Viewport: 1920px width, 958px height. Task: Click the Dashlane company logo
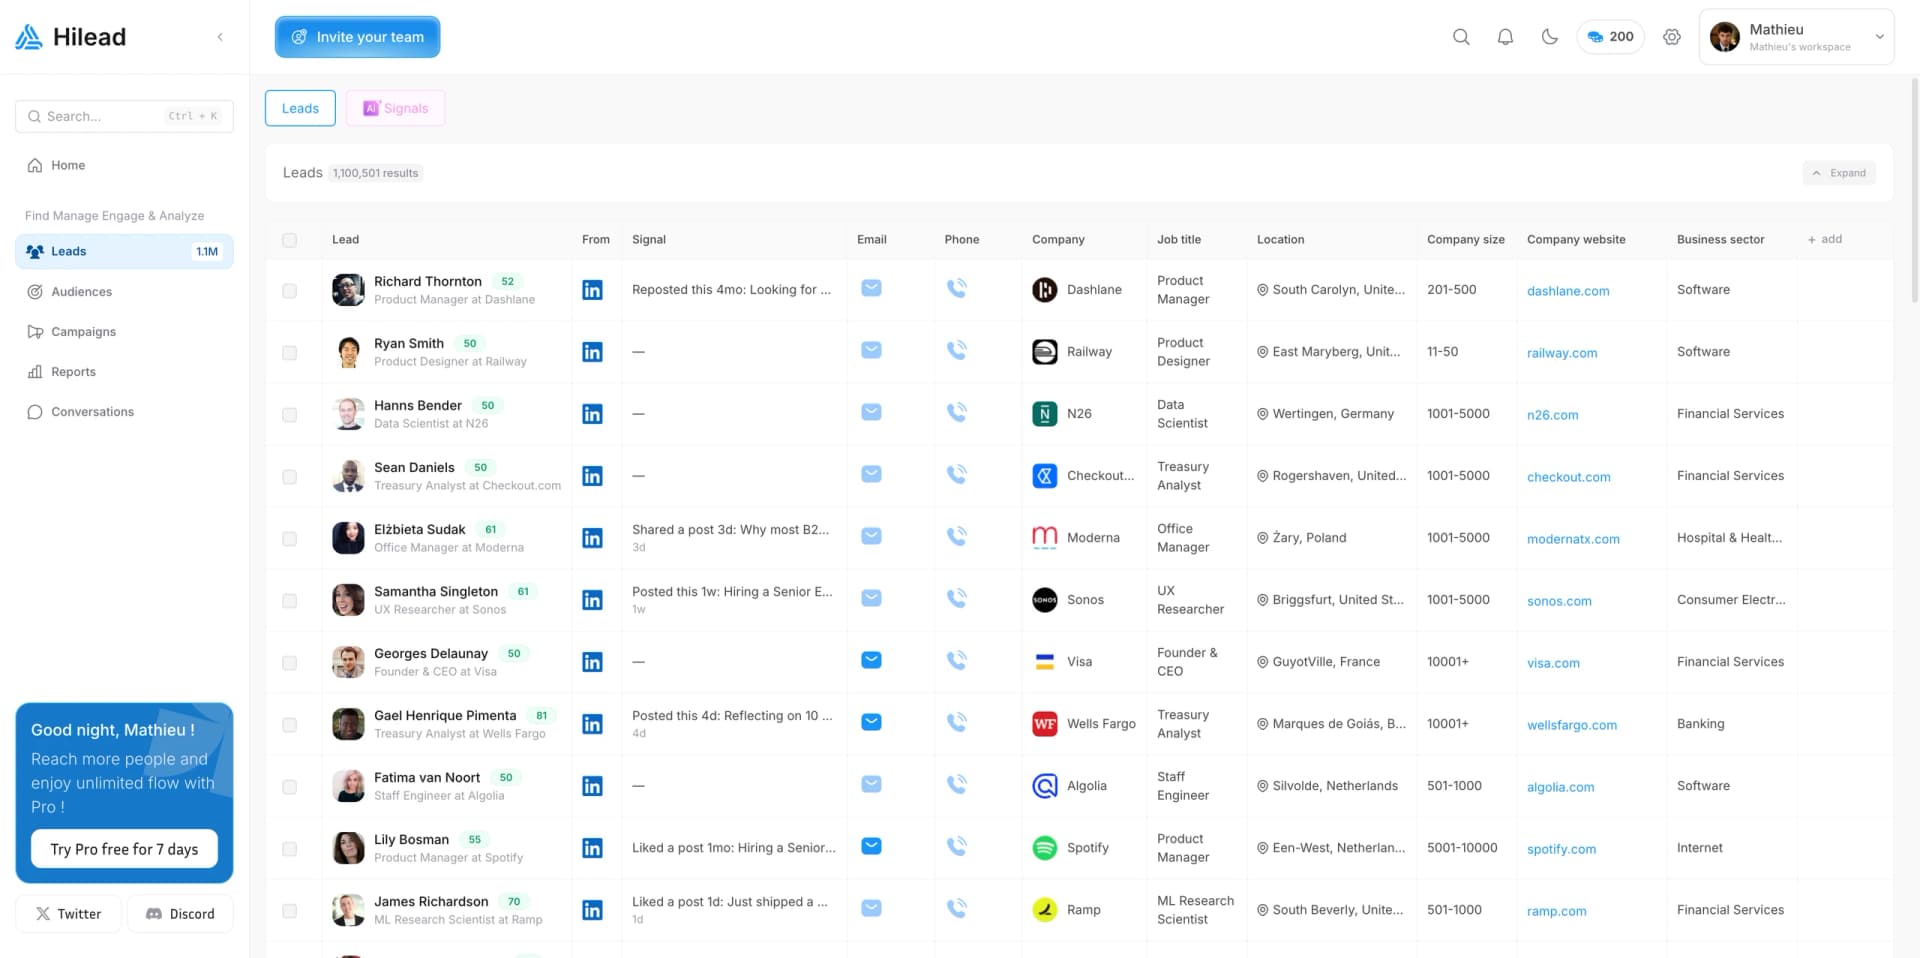click(x=1044, y=290)
